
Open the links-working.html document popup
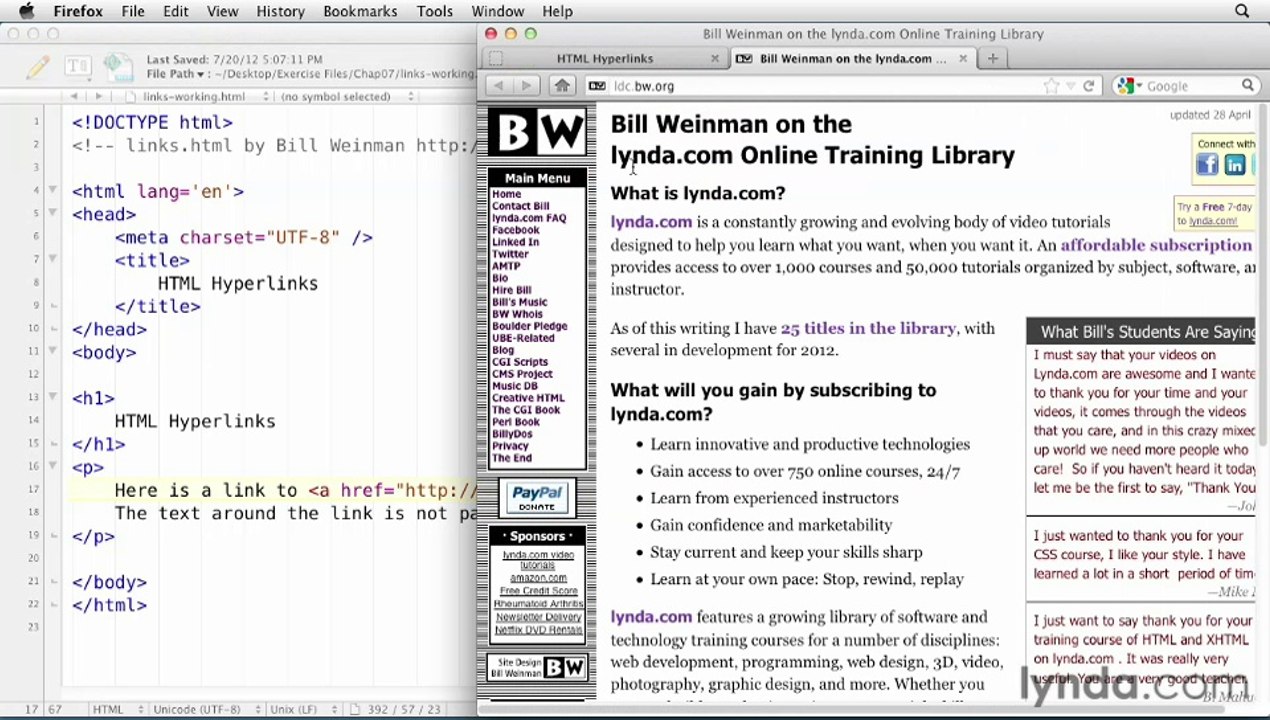[198, 97]
